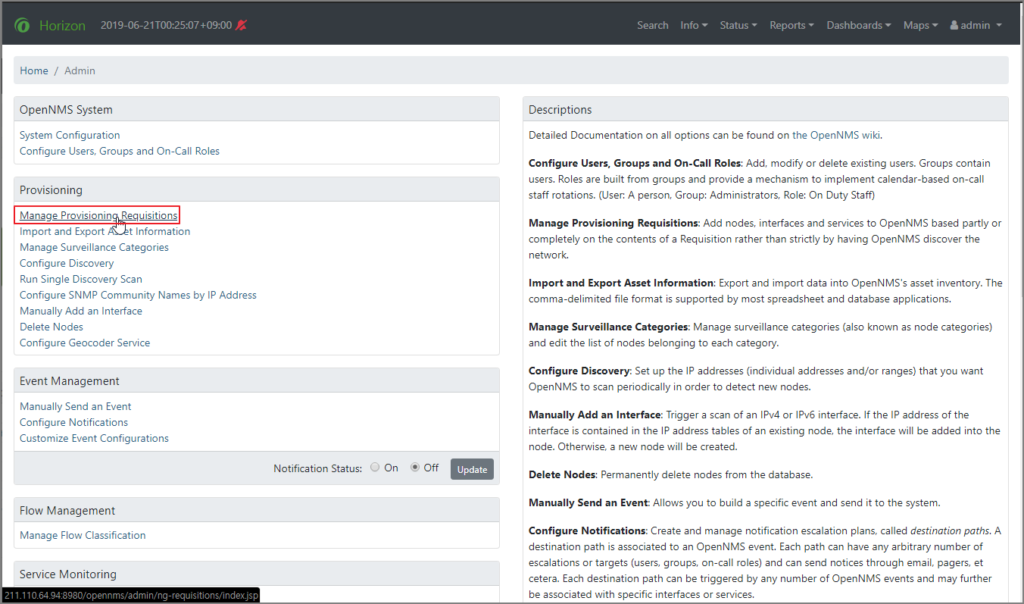Click the bold Configure Notifications description term
The image size is (1024, 604).
click(587, 531)
